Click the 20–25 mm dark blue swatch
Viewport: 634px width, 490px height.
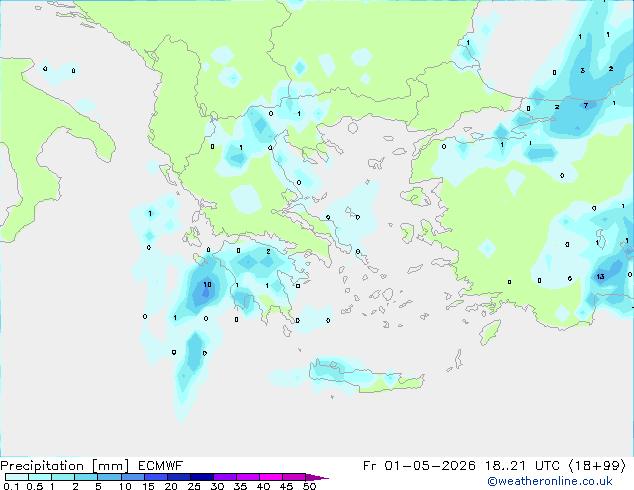[178, 477]
